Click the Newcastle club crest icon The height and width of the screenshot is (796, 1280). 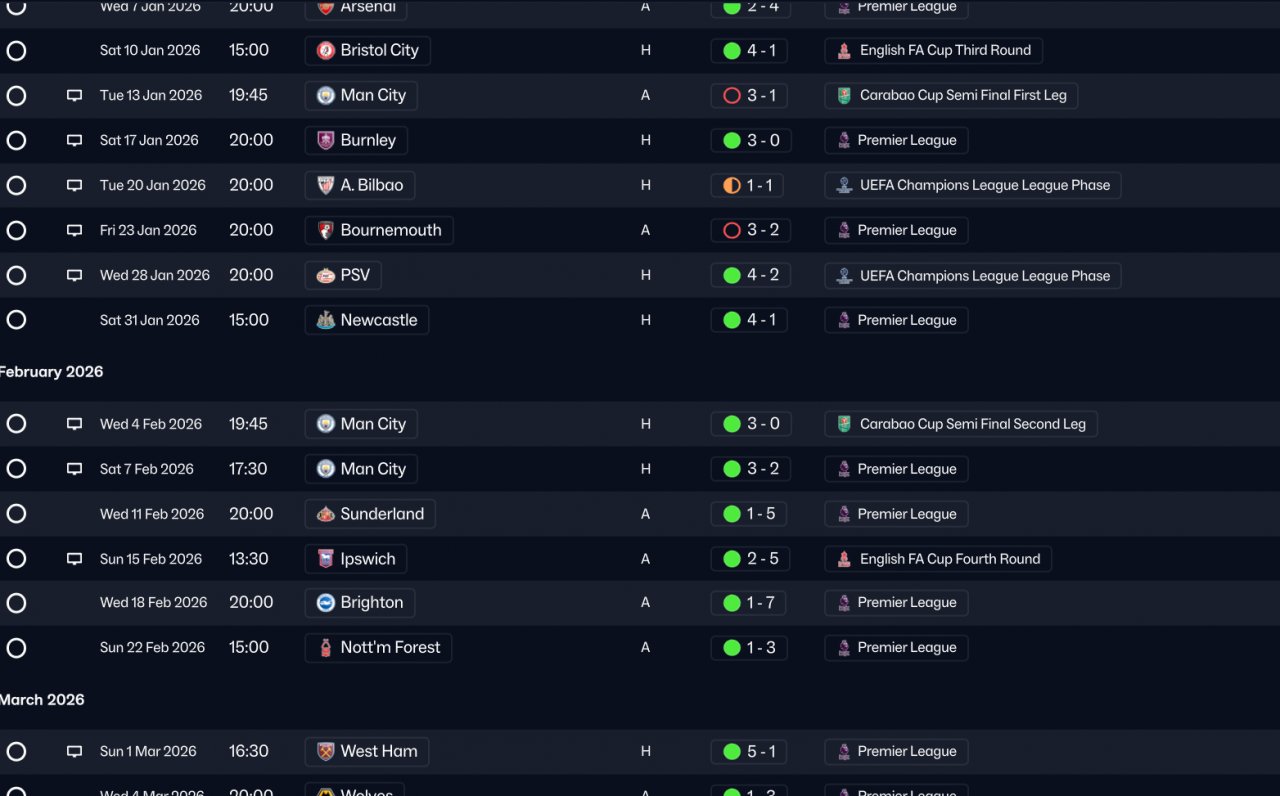[325, 320]
